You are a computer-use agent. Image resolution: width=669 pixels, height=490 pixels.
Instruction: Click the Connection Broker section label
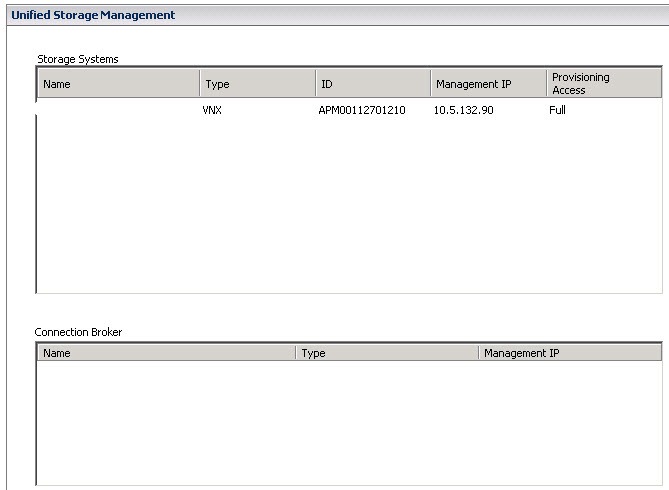pyautogui.click(x=78, y=332)
